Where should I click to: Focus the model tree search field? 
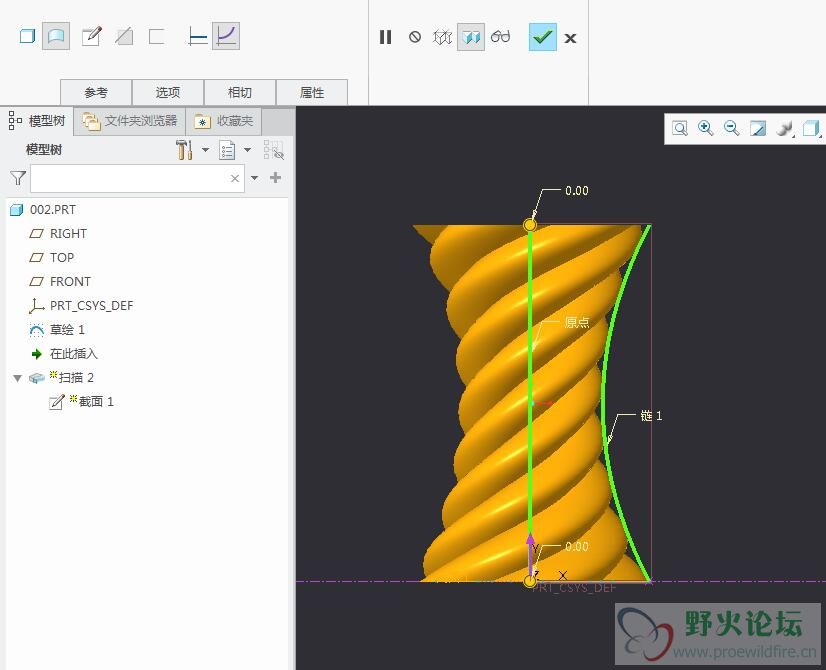[x=137, y=178]
